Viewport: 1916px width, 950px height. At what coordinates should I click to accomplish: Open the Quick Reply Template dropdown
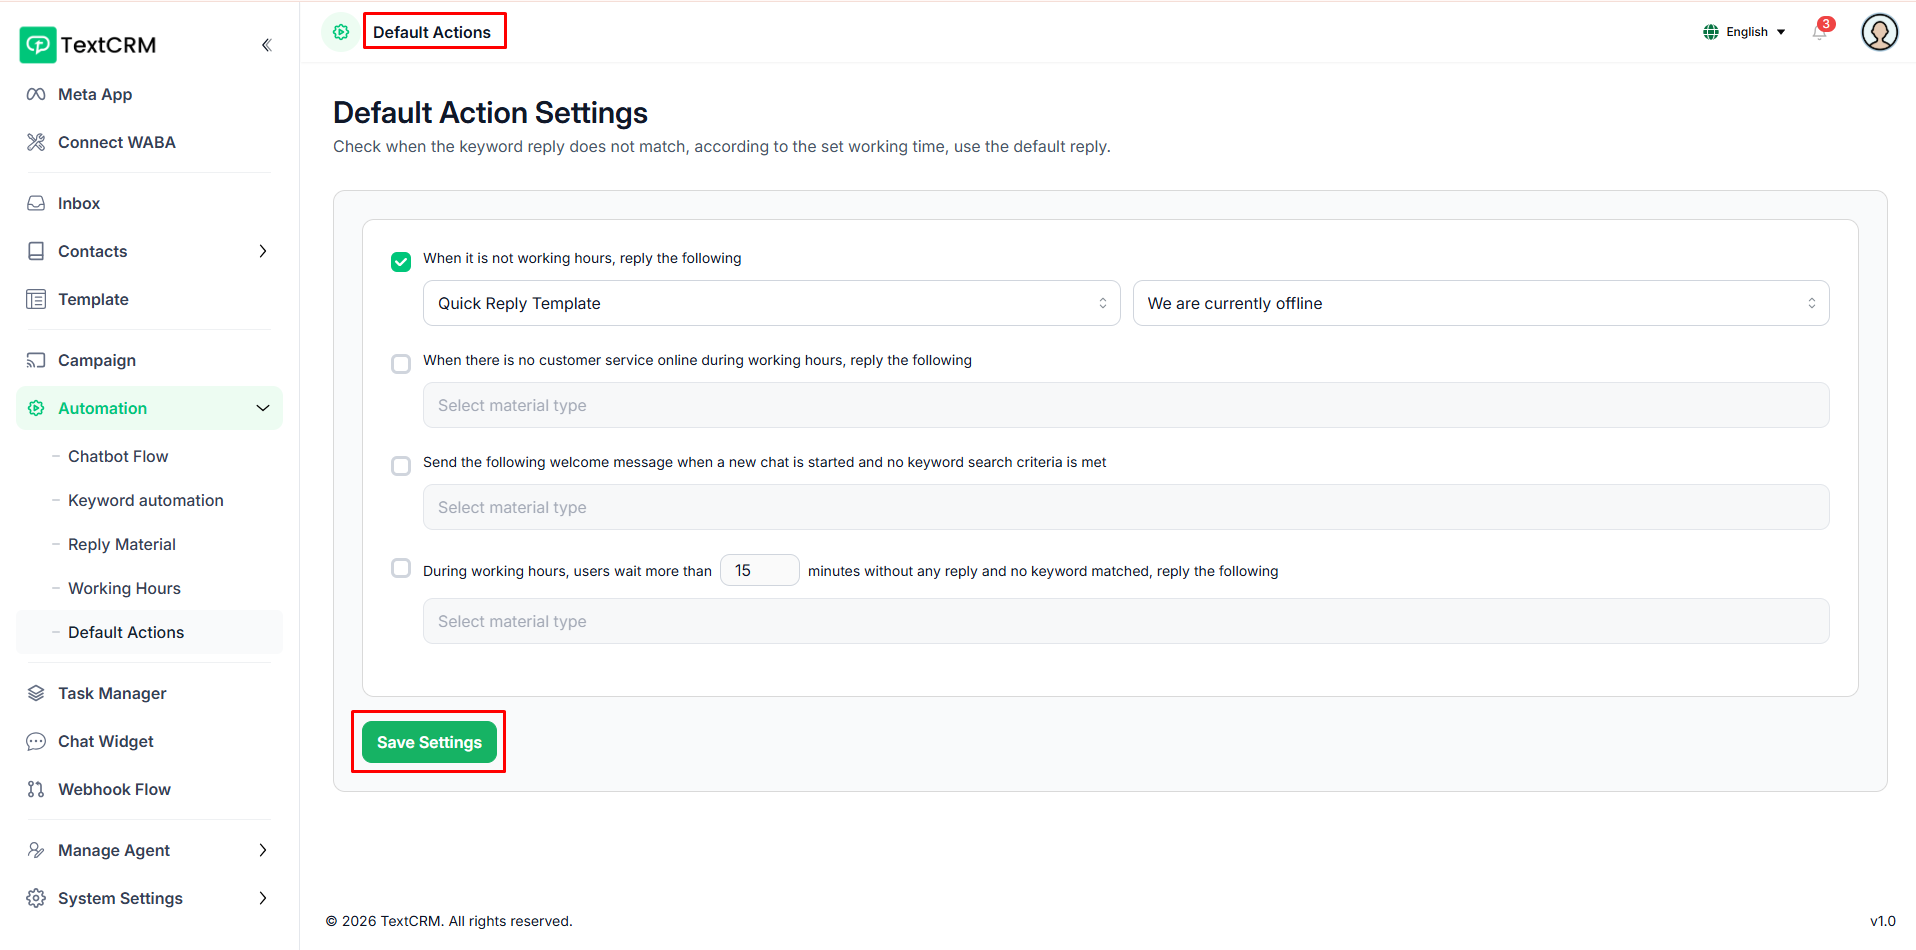pyautogui.click(x=771, y=303)
